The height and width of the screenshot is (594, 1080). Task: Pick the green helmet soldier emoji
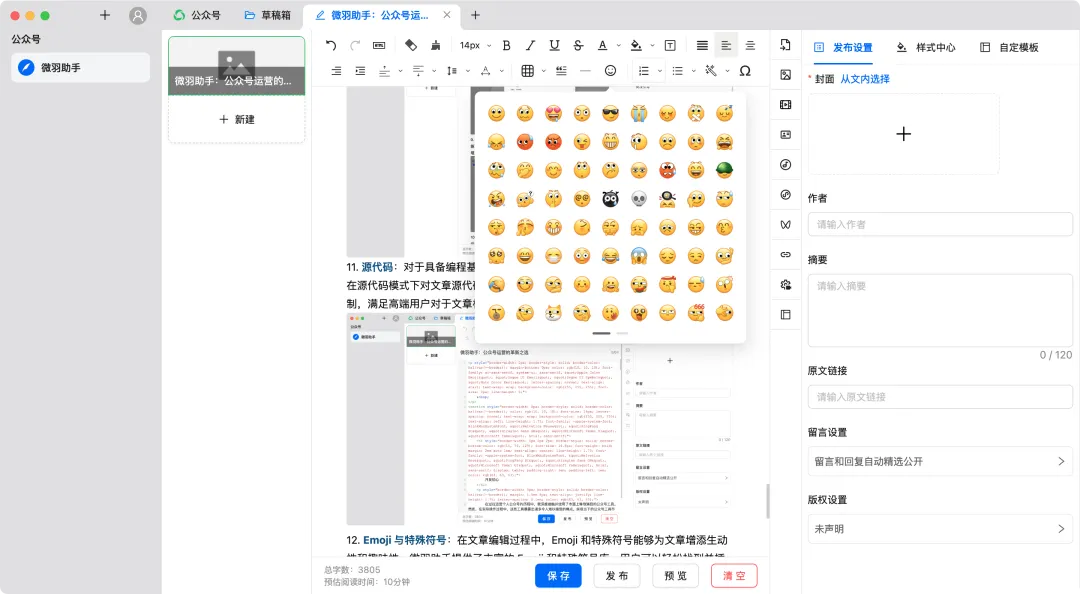pos(724,170)
